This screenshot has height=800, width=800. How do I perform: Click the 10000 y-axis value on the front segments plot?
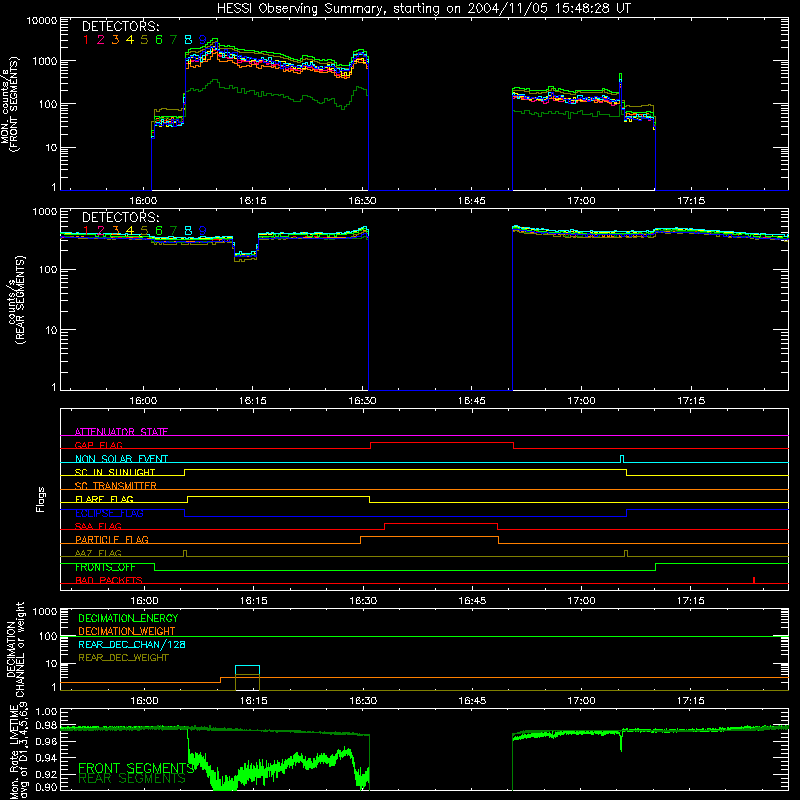[42, 21]
